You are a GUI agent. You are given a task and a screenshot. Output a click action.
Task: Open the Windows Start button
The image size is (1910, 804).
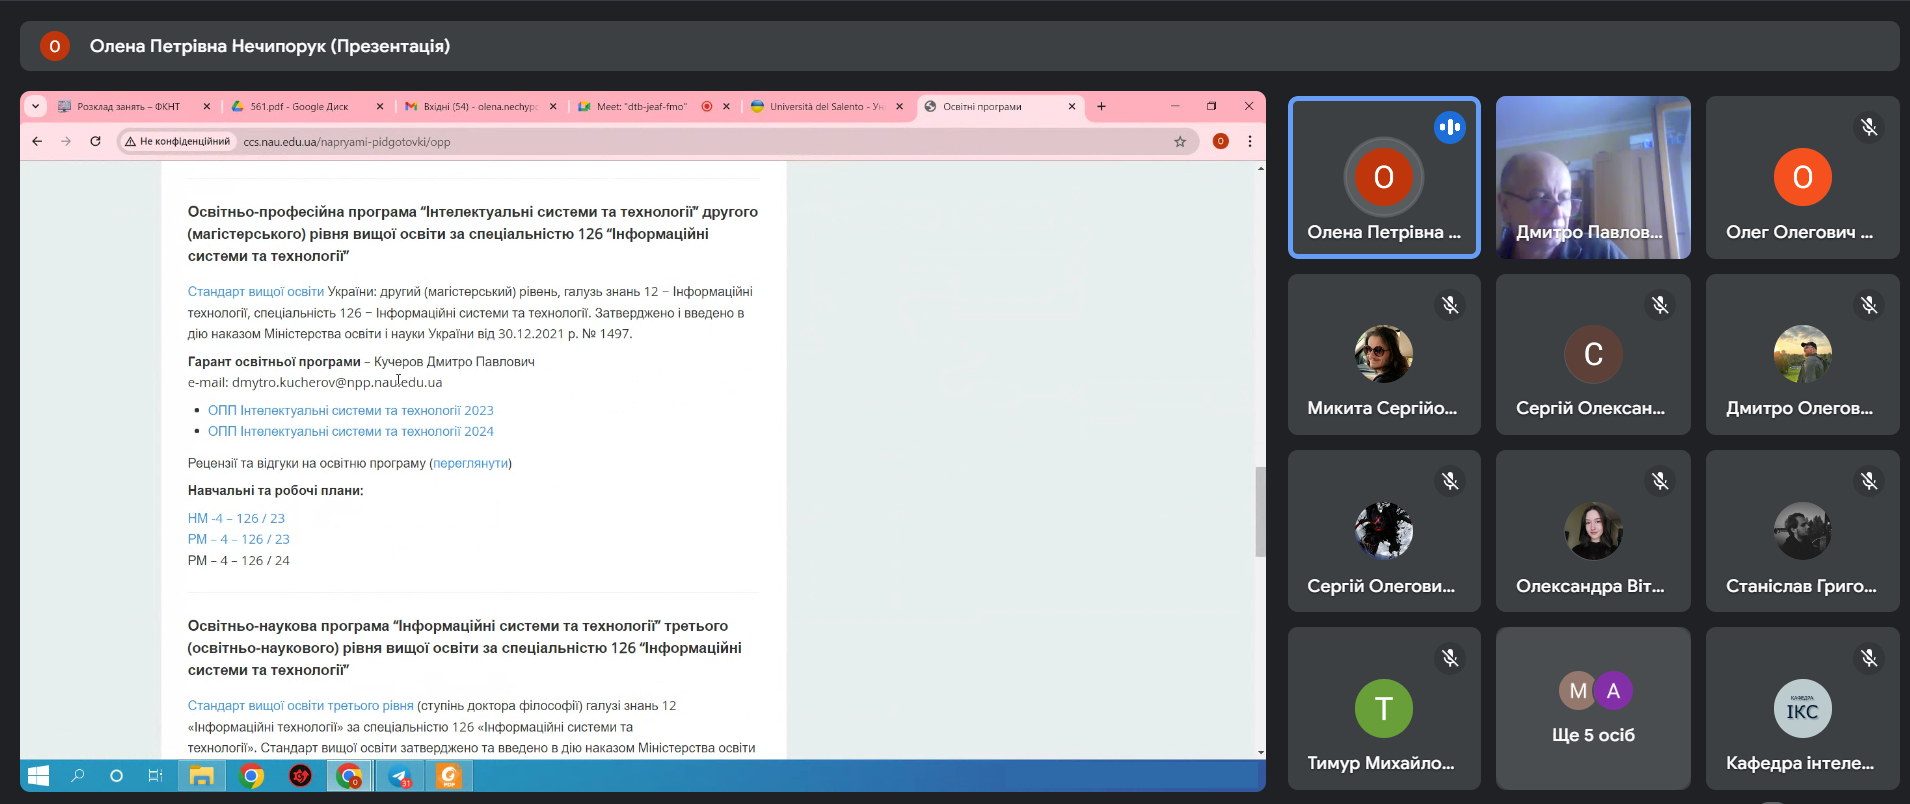click(x=39, y=776)
